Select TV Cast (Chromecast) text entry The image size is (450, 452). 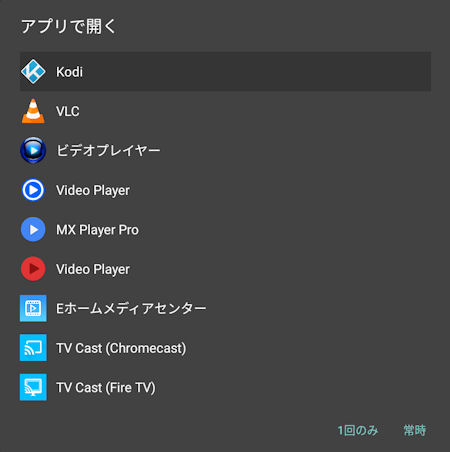pos(121,348)
